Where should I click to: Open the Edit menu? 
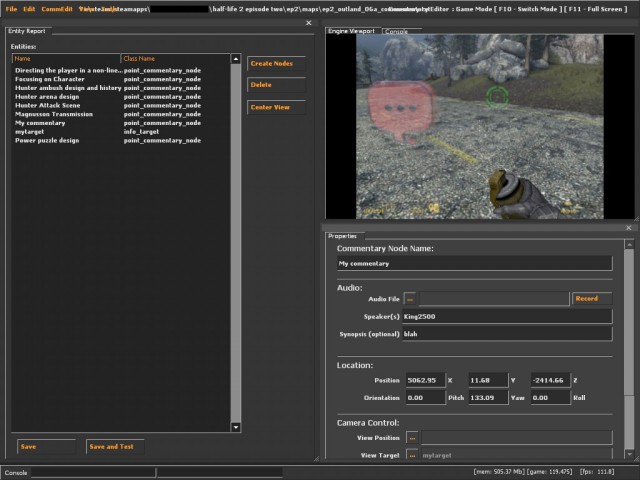coord(29,9)
